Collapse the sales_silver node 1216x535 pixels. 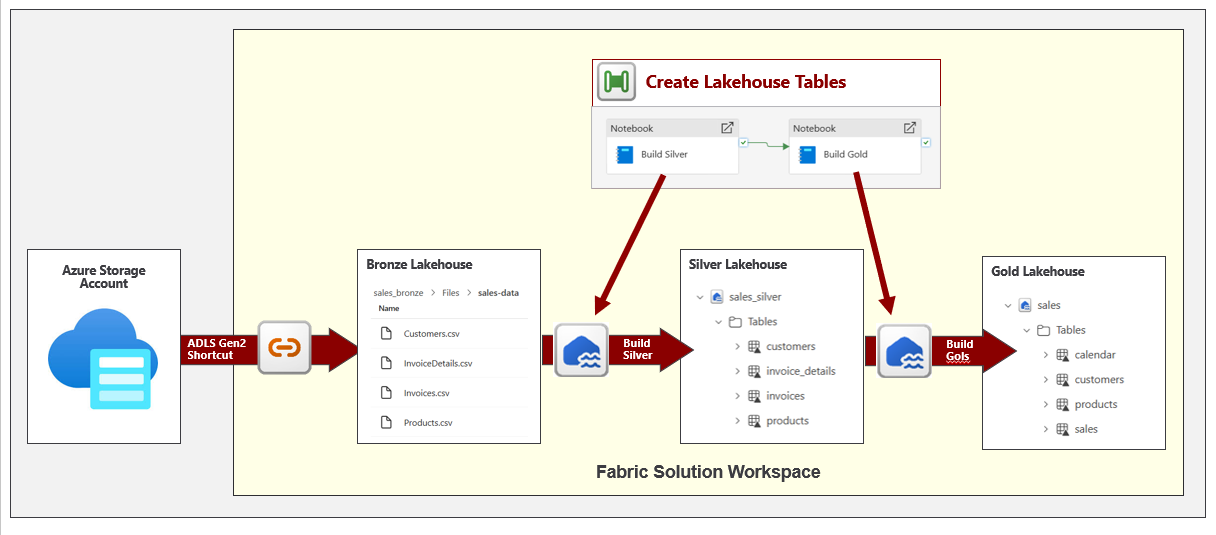pyautogui.click(x=700, y=297)
